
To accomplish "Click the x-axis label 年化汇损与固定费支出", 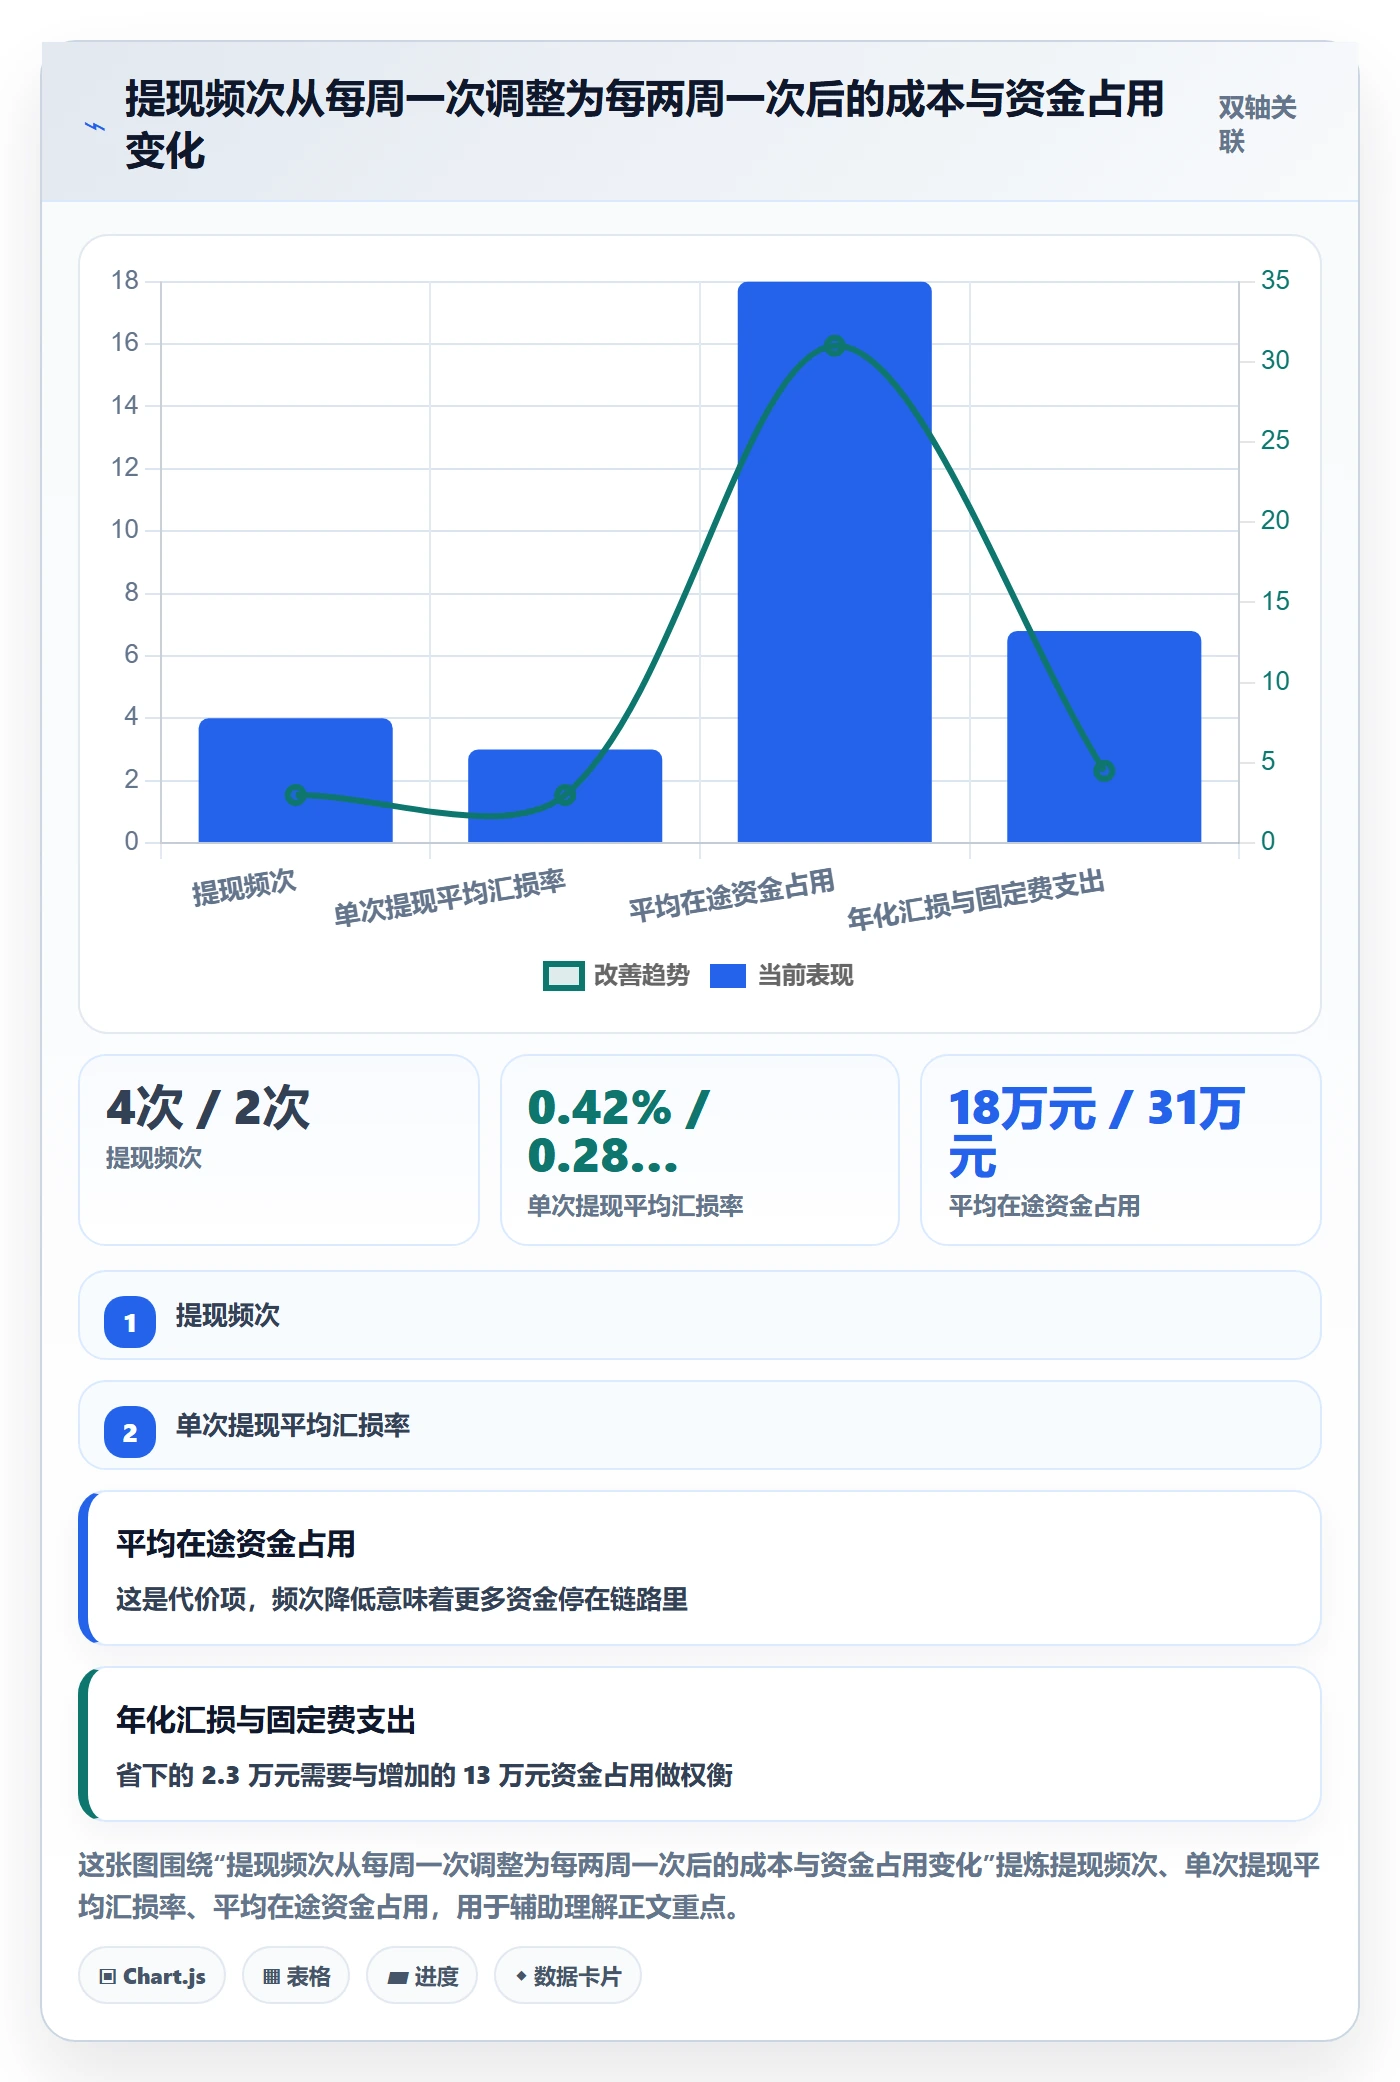I will 976,899.
